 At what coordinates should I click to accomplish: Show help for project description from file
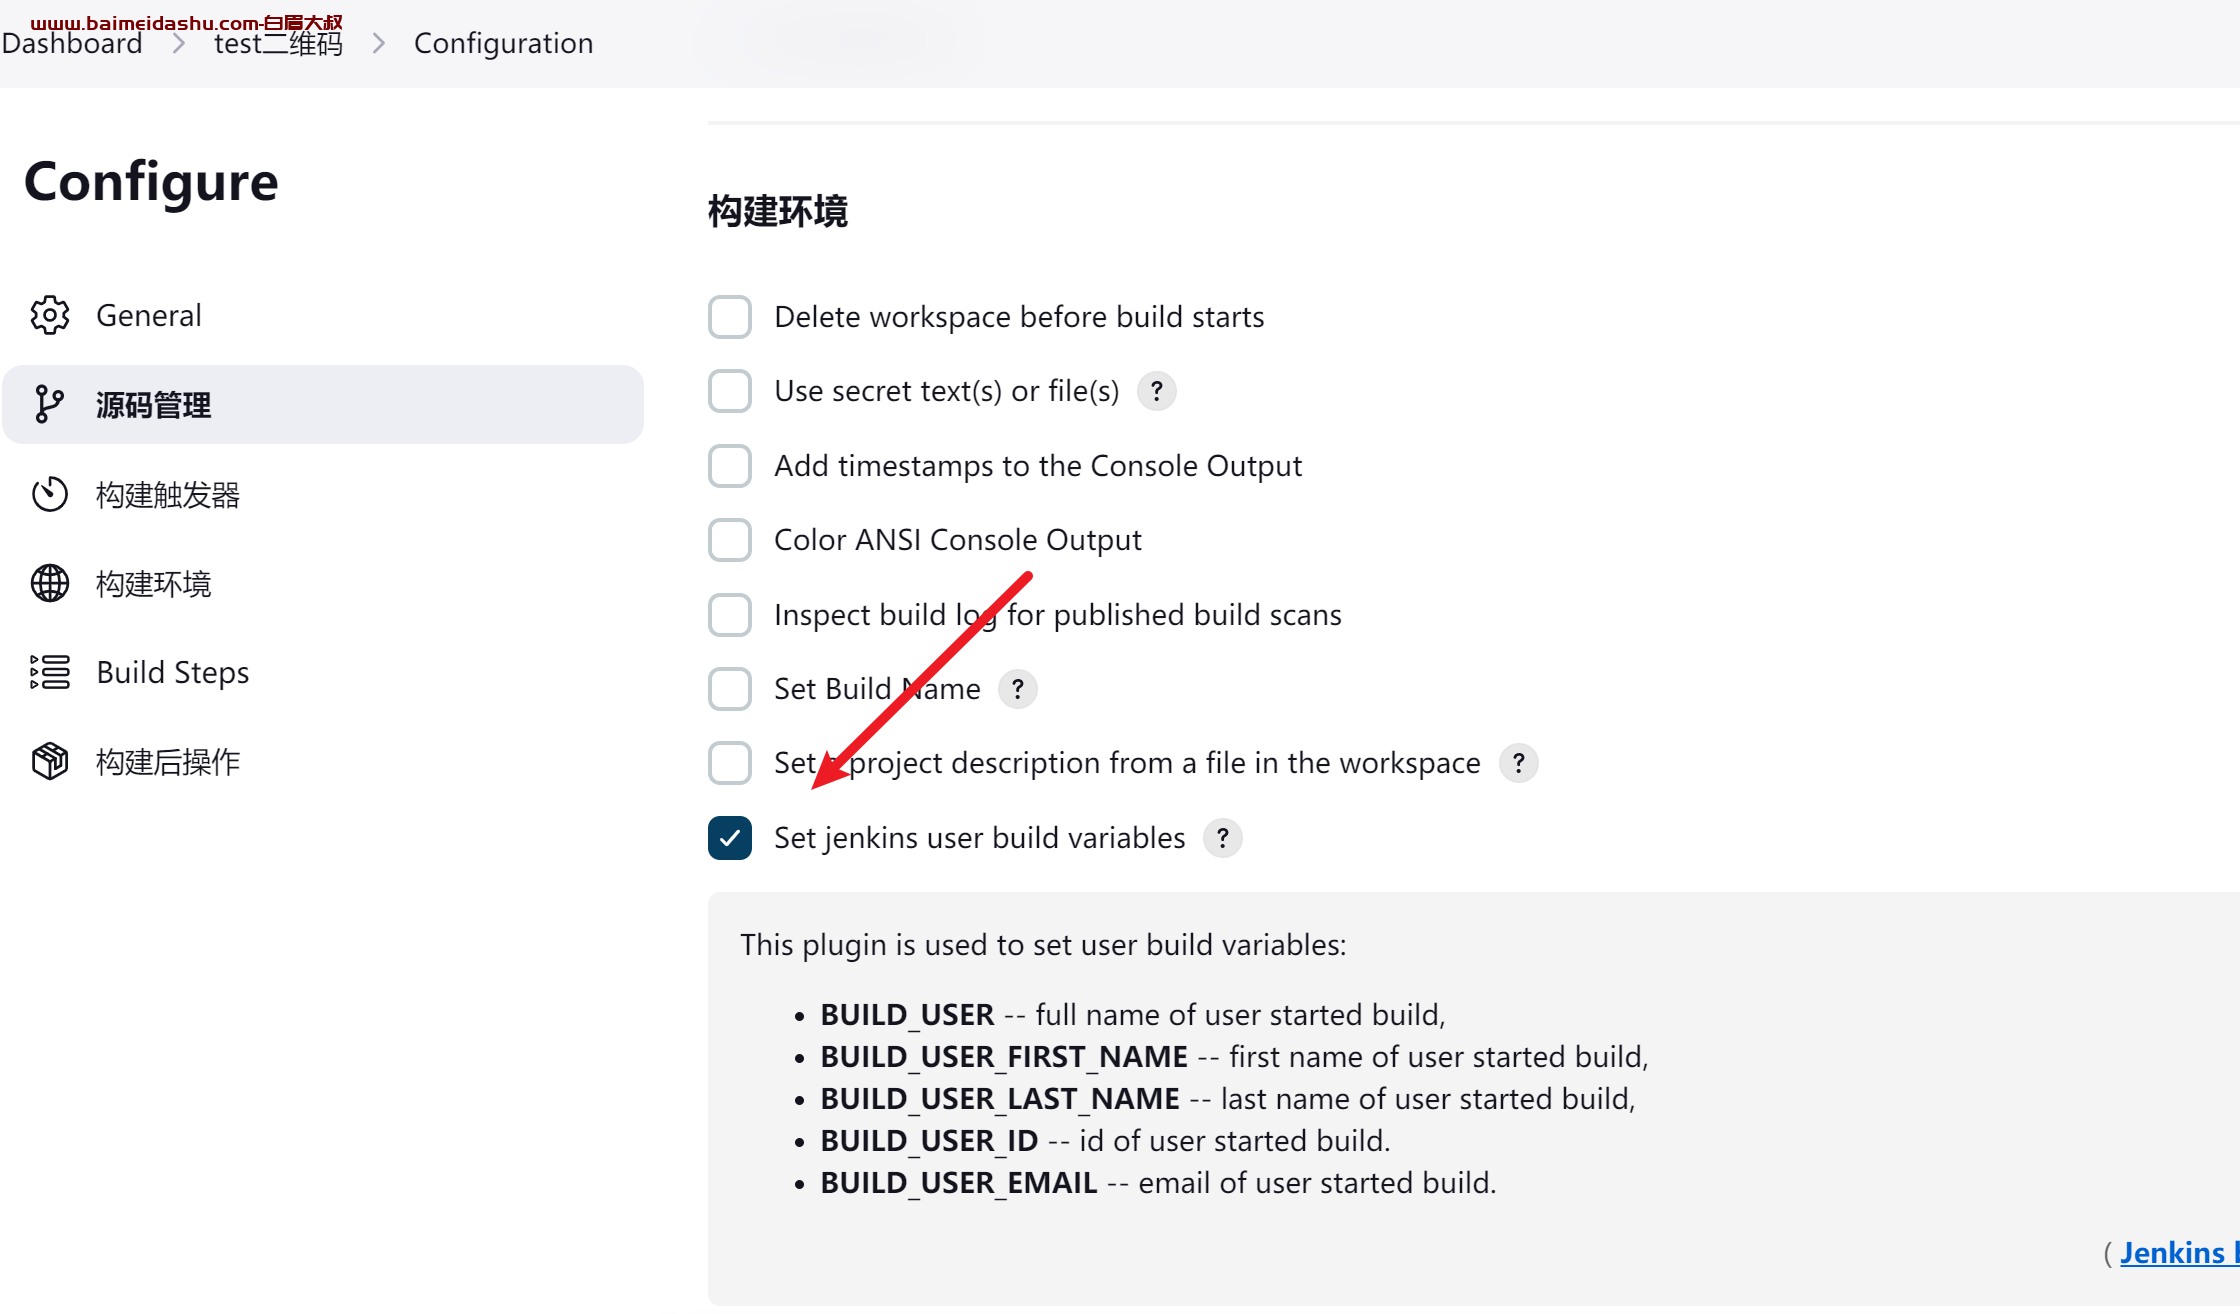point(1519,763)
